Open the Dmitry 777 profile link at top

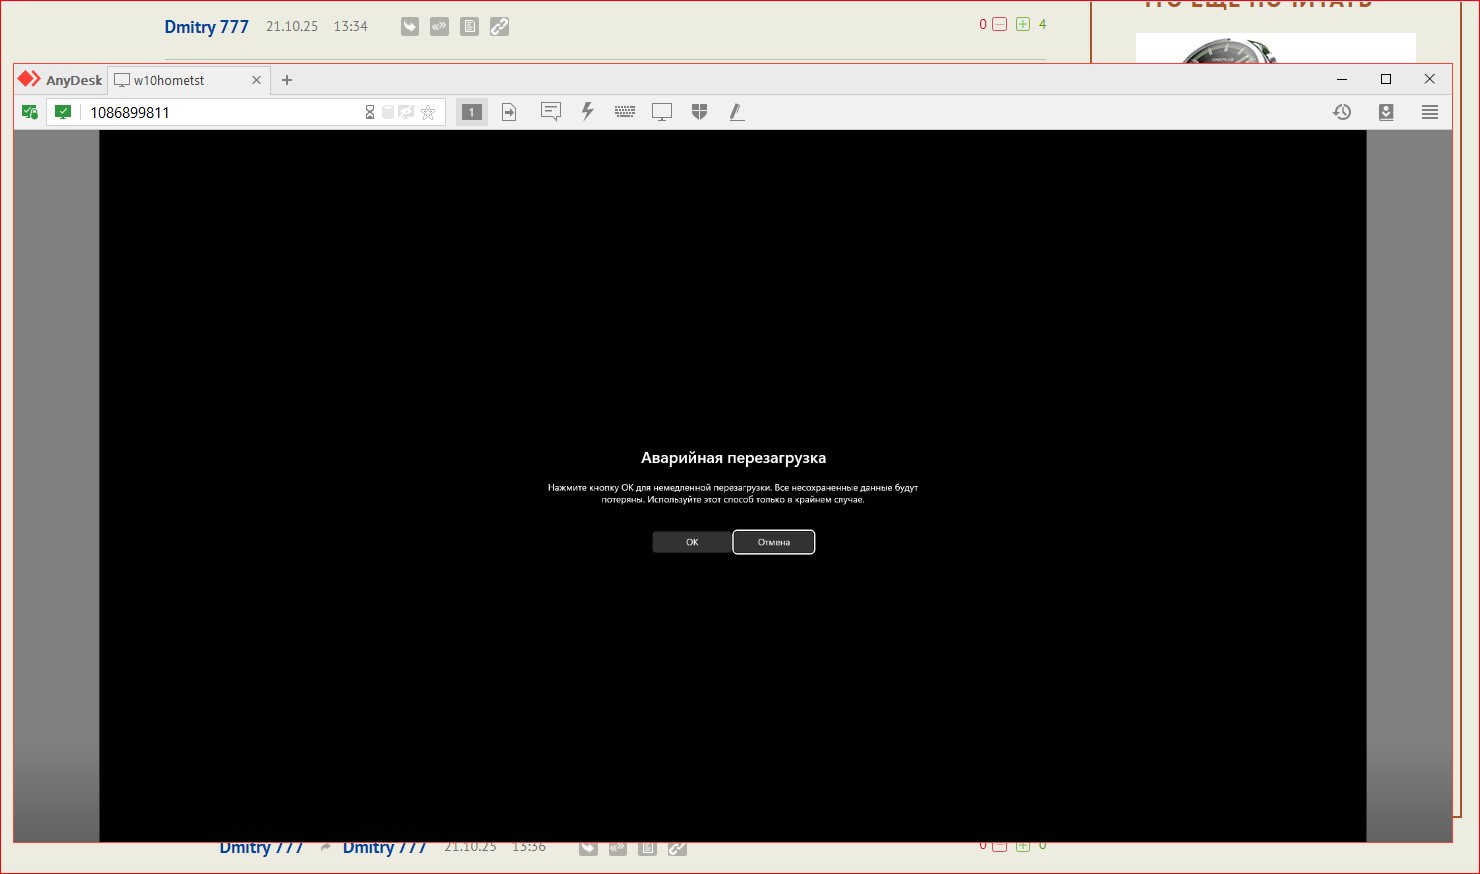click(x=206, y=27)
